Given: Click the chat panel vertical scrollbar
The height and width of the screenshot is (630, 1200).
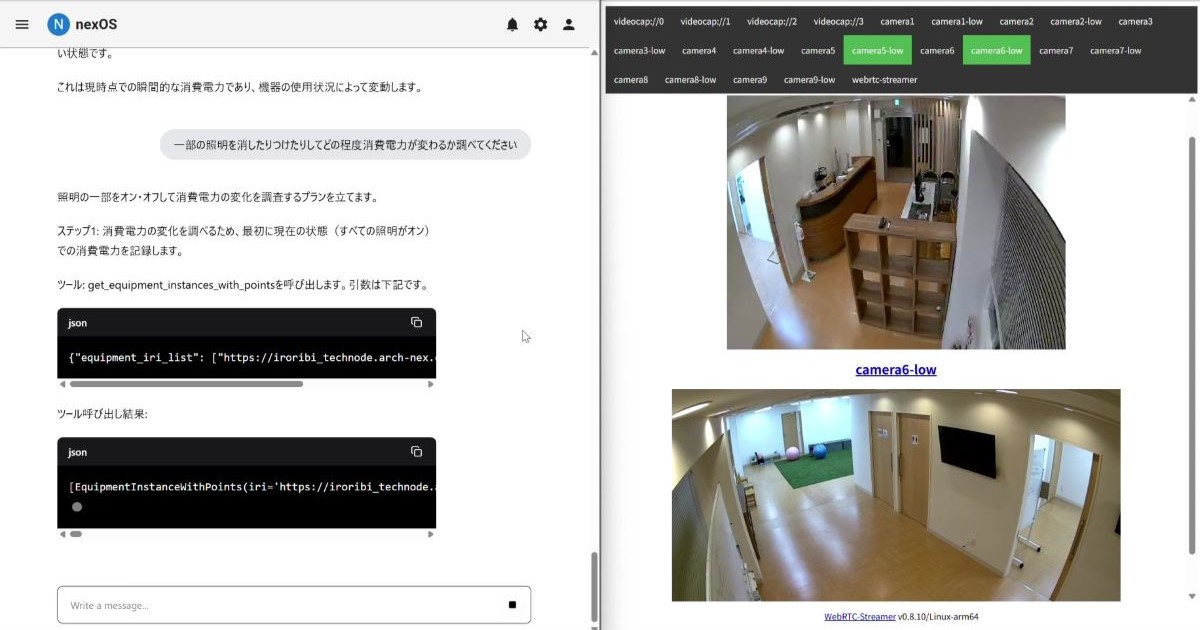Looking at the screenshot, I should pos(594,587).
